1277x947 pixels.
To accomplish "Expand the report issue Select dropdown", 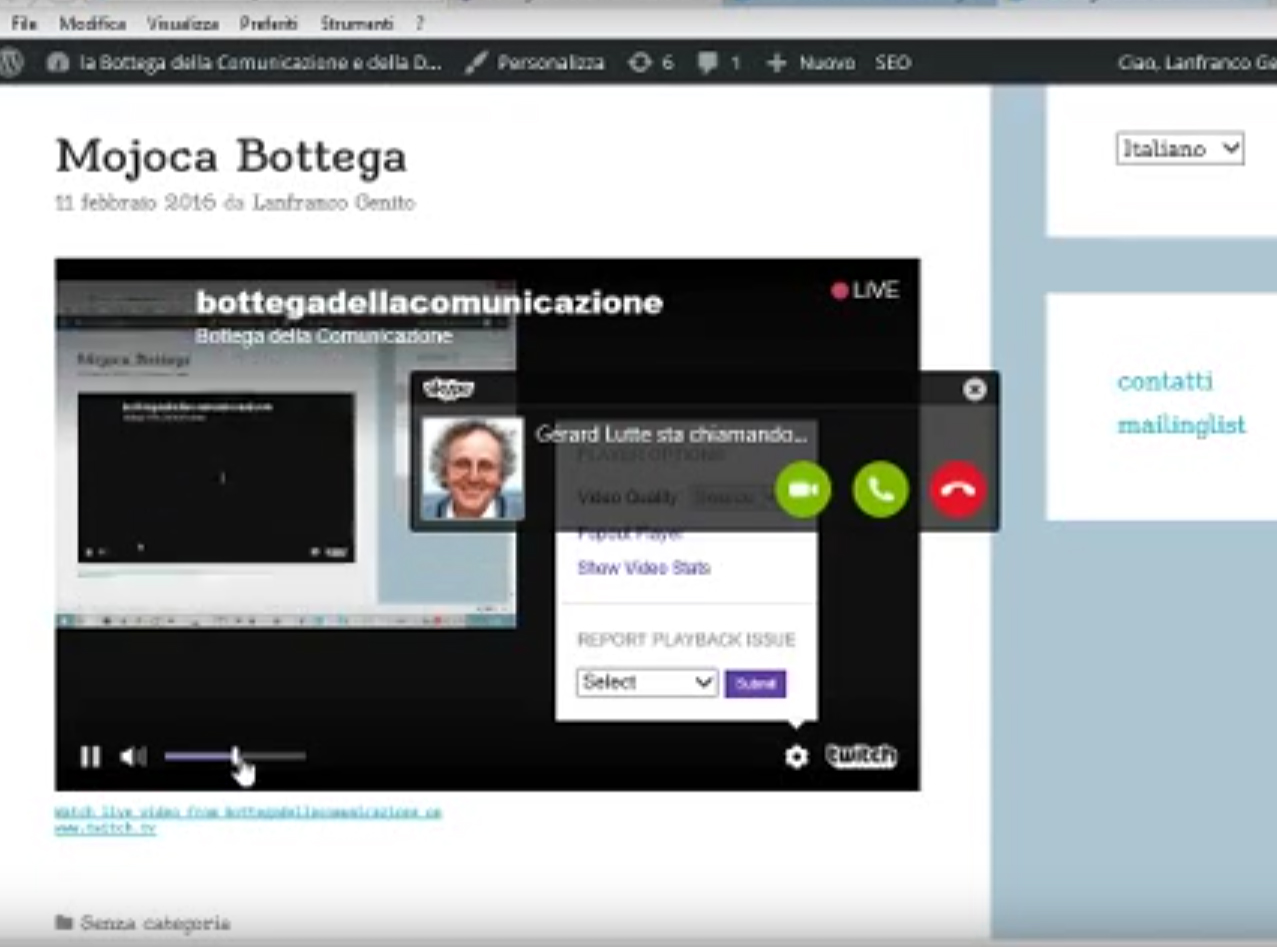I will pyautogui.click(x=647, y=682).
